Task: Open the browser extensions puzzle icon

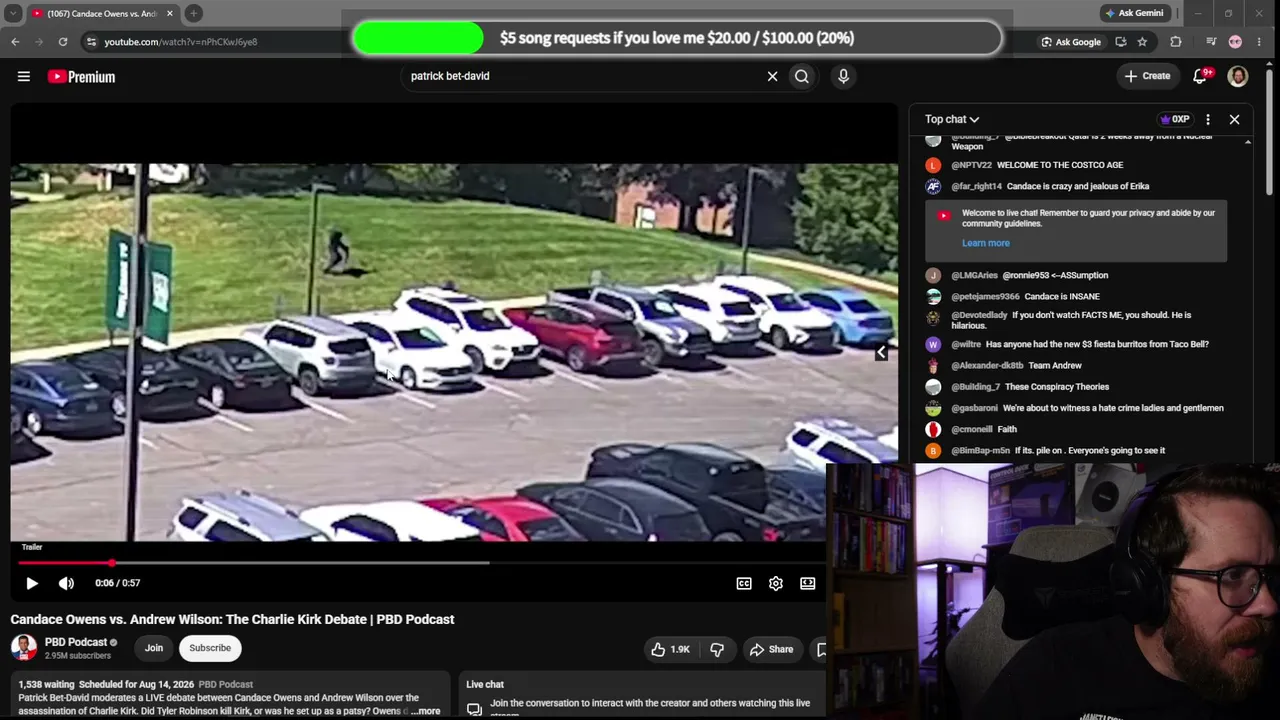Action: click(x=1176, y=42)
